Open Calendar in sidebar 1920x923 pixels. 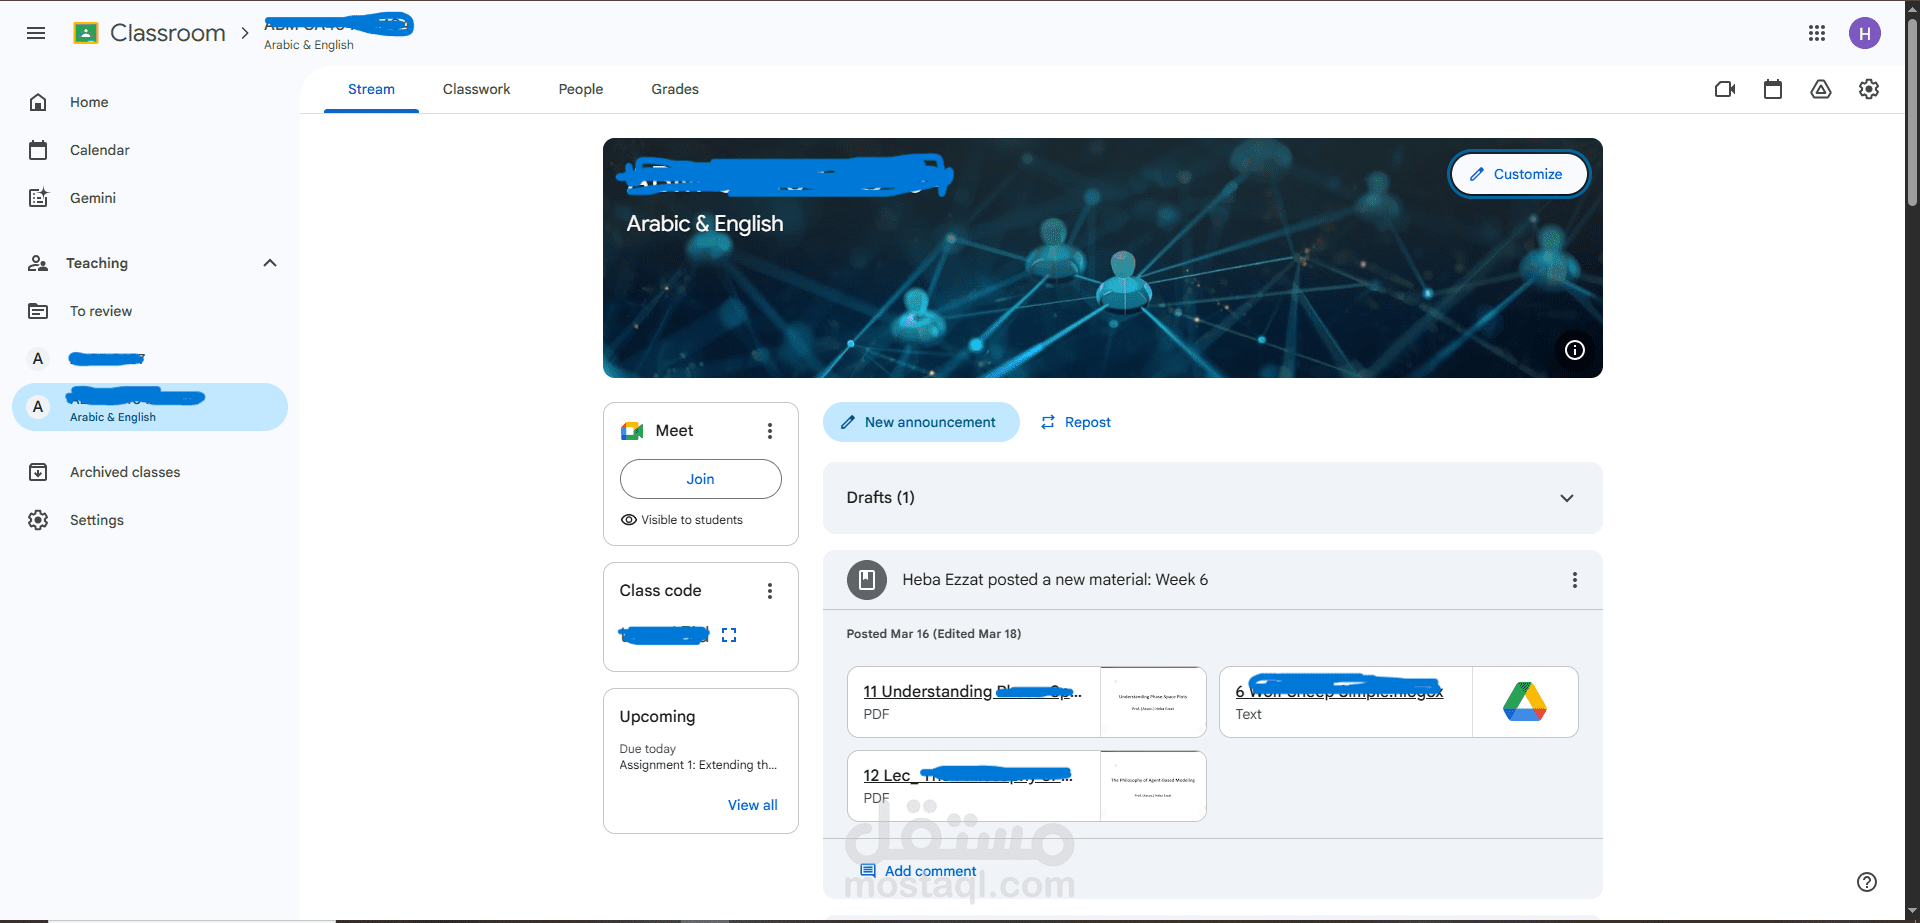tap(150, 150)
